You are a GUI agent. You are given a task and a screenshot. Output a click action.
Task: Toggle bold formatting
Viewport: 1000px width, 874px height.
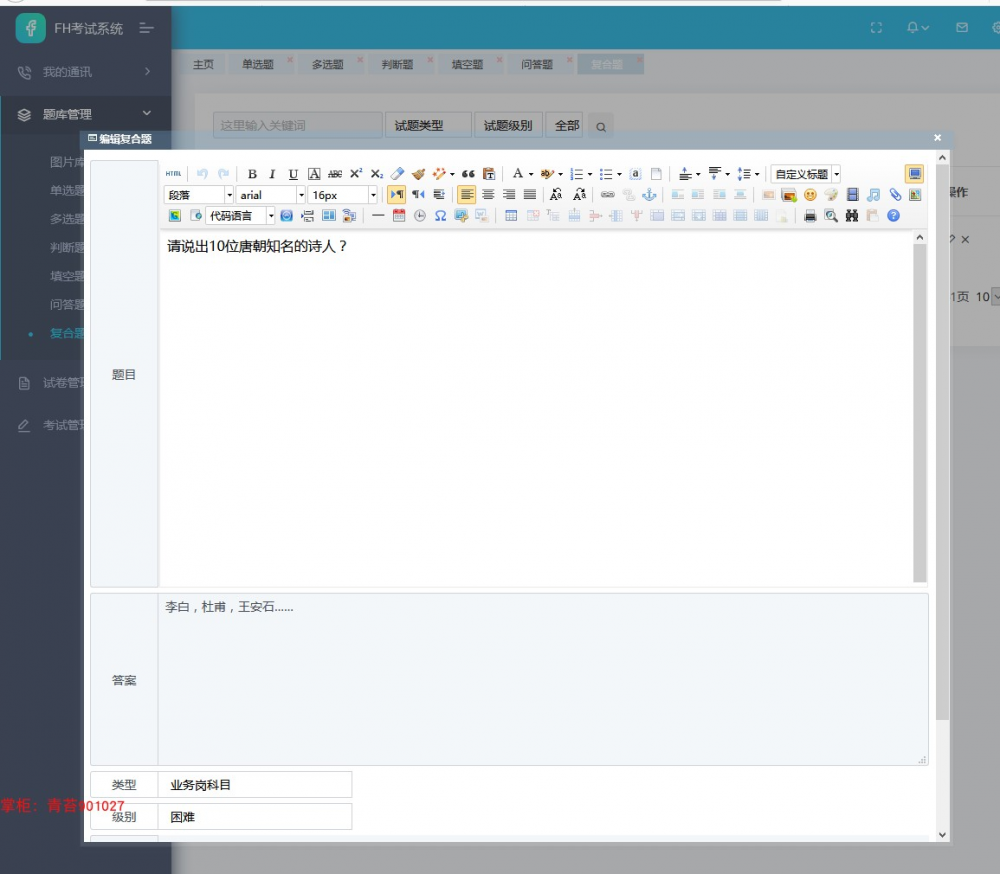click(x=251, y=173)
